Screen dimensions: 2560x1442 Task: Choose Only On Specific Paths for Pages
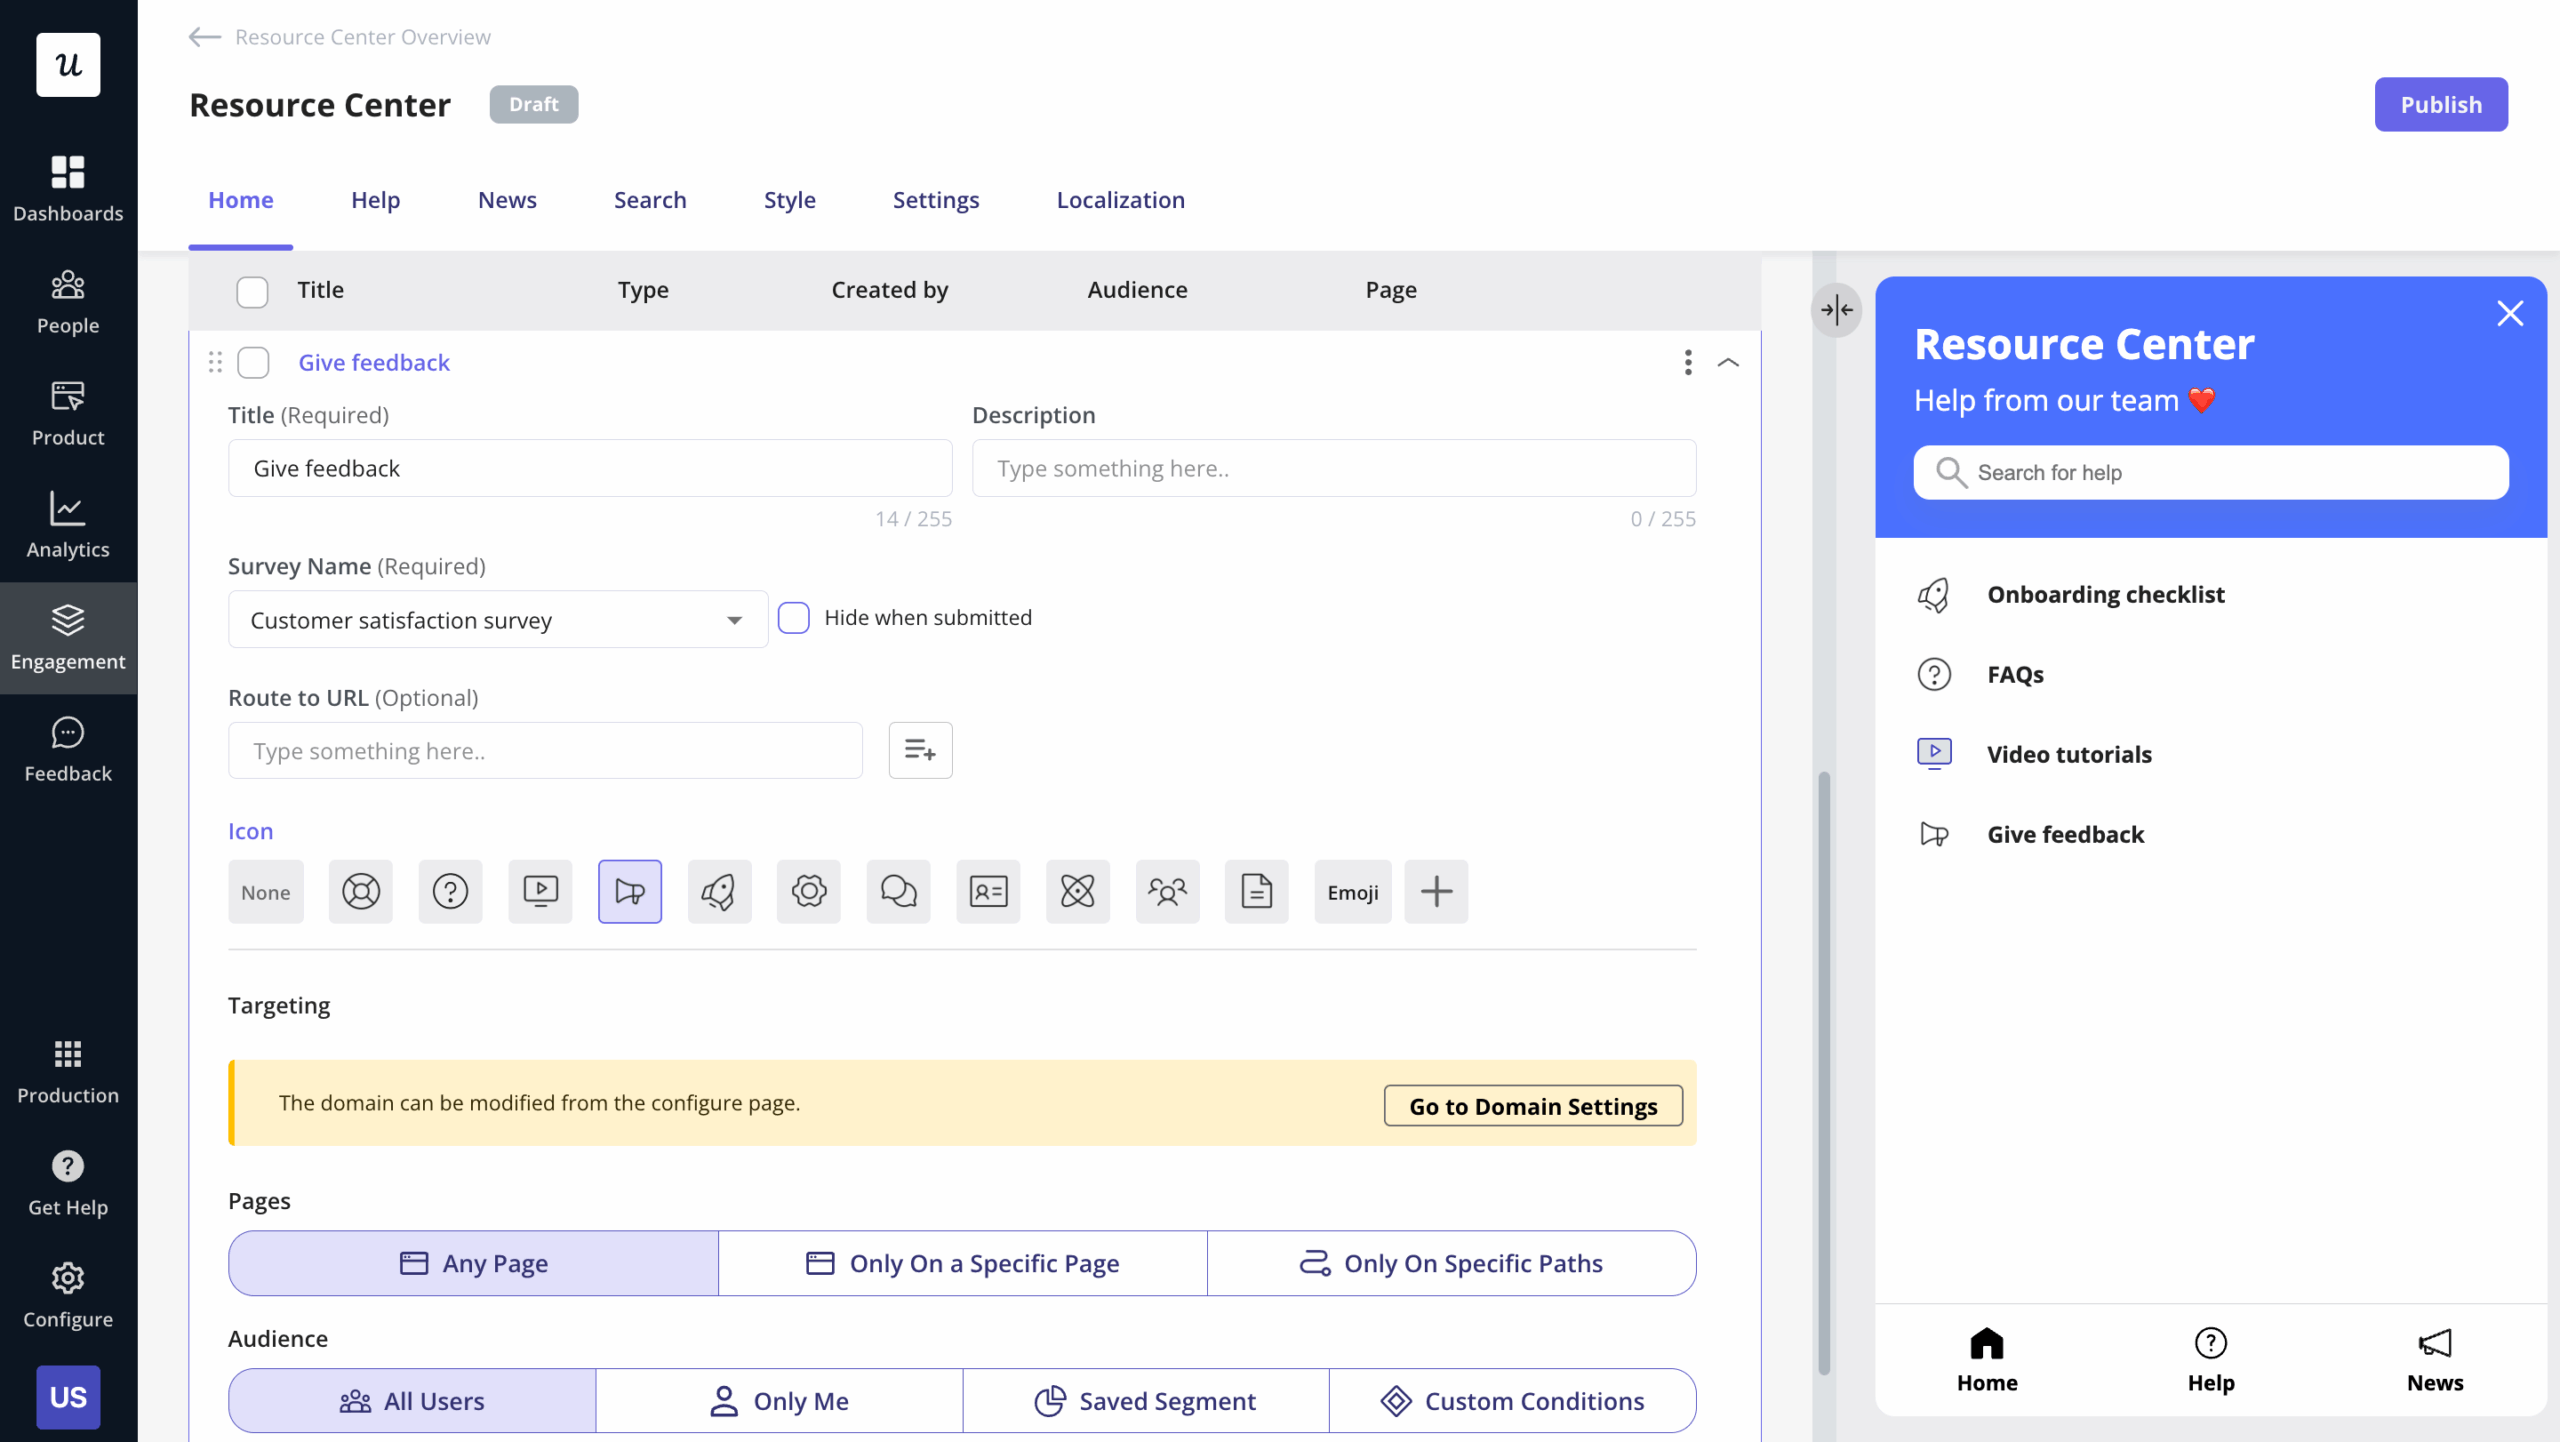[1451, 1263]
